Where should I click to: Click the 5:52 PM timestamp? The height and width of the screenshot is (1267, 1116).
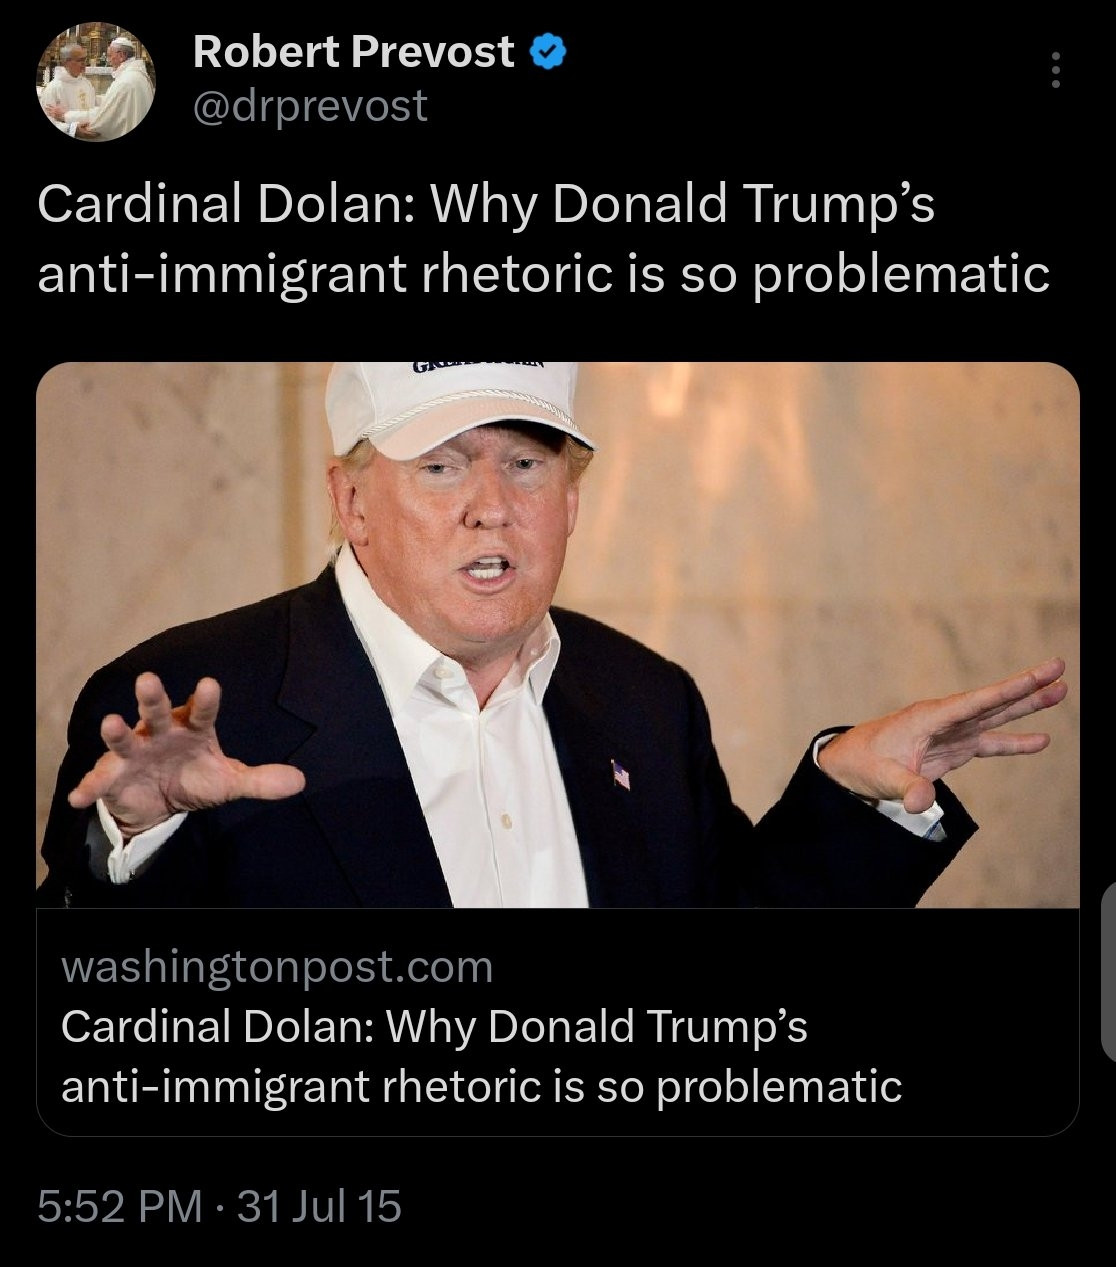tap(120, 1206)
